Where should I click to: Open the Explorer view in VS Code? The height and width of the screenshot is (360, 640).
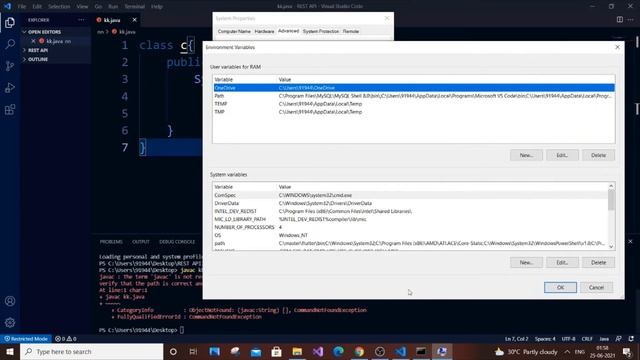coord(10,22)
